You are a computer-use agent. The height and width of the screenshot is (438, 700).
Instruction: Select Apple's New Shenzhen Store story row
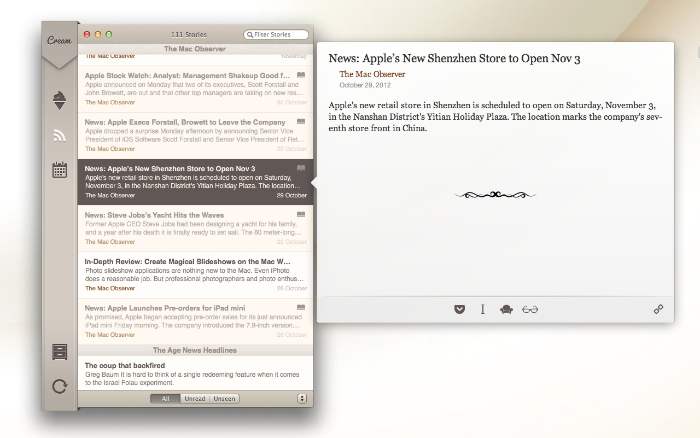(196, 182)
